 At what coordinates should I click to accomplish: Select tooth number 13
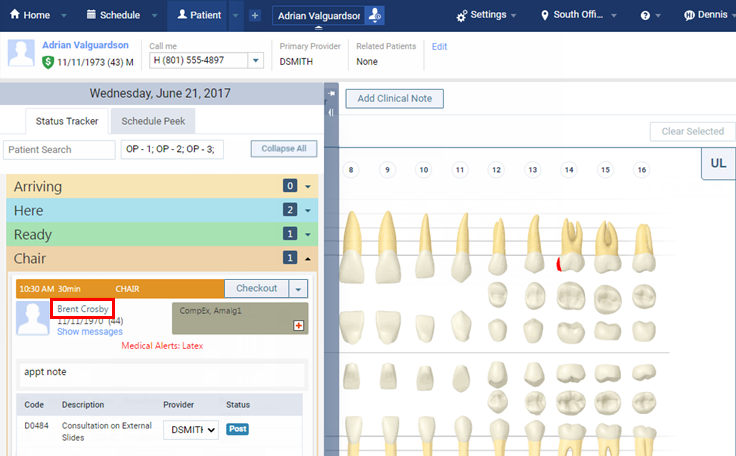point(533,170)
